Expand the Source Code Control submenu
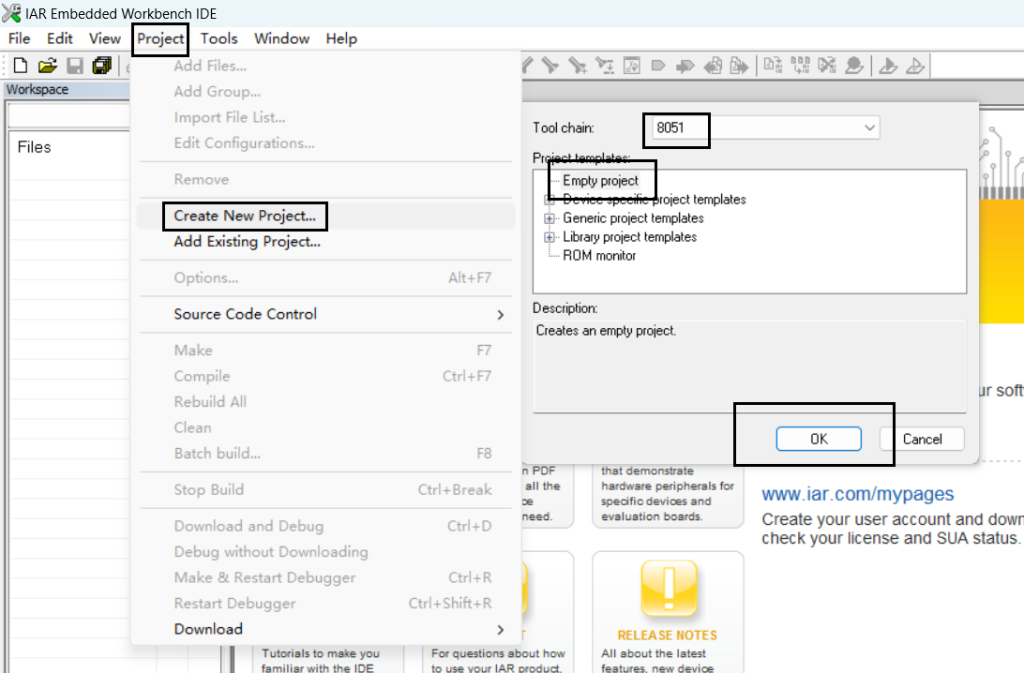 [x=500, y=314]
